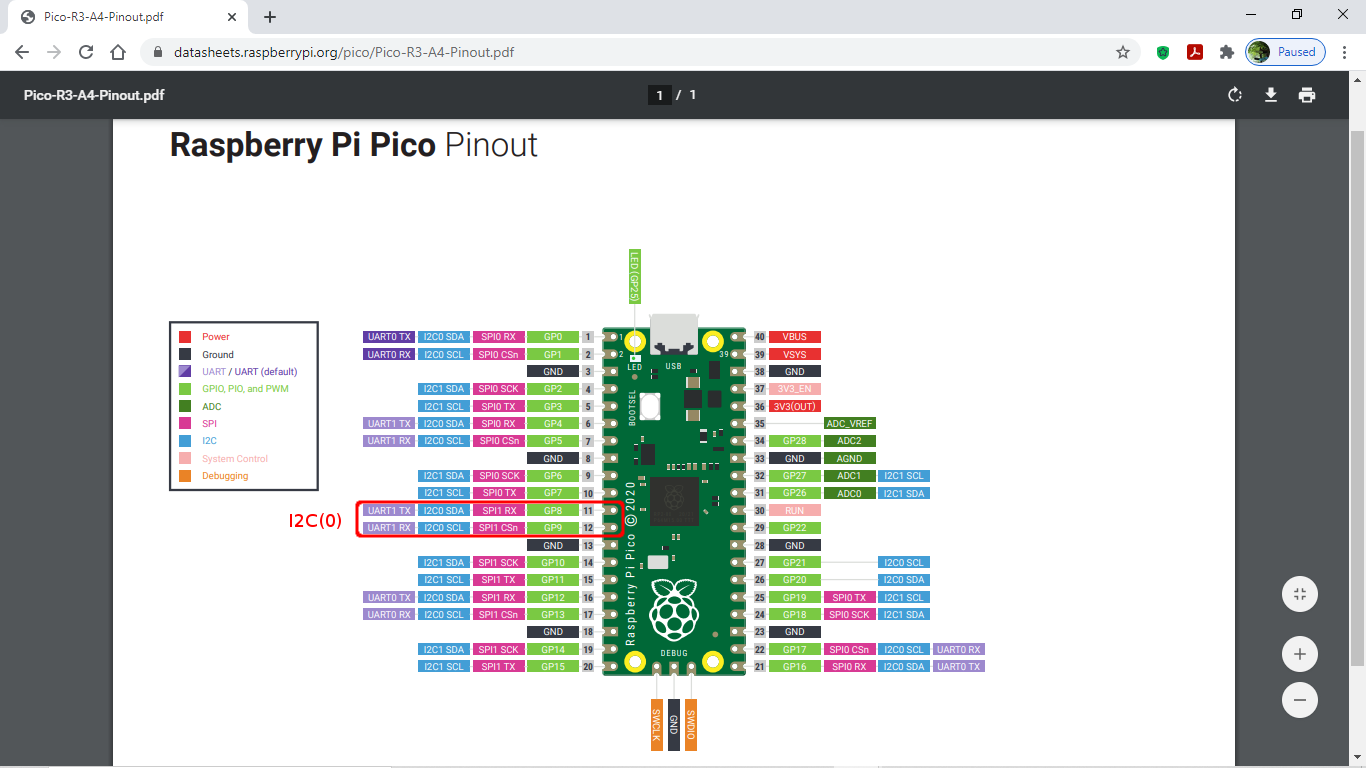
Task: Download the Pico pinout PDF
Action: [x=1271, y=95]
